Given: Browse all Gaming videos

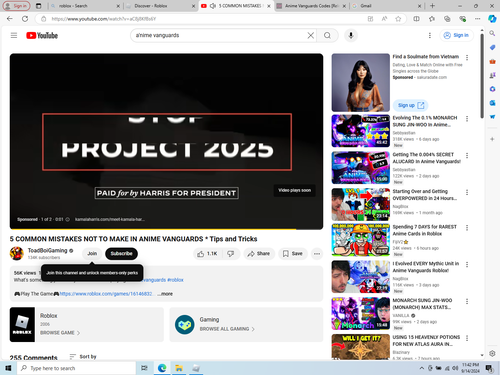Looking at the screenshot, I should pos(246,325).
